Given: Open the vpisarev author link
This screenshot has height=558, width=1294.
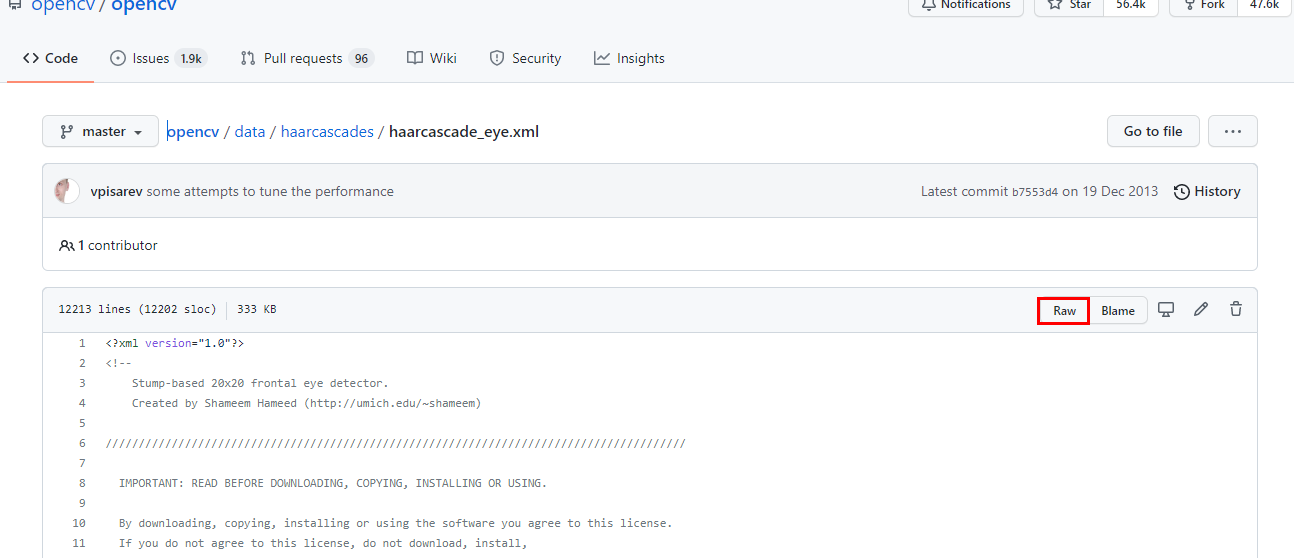Looking at the screenshot, I should point(116,191).
